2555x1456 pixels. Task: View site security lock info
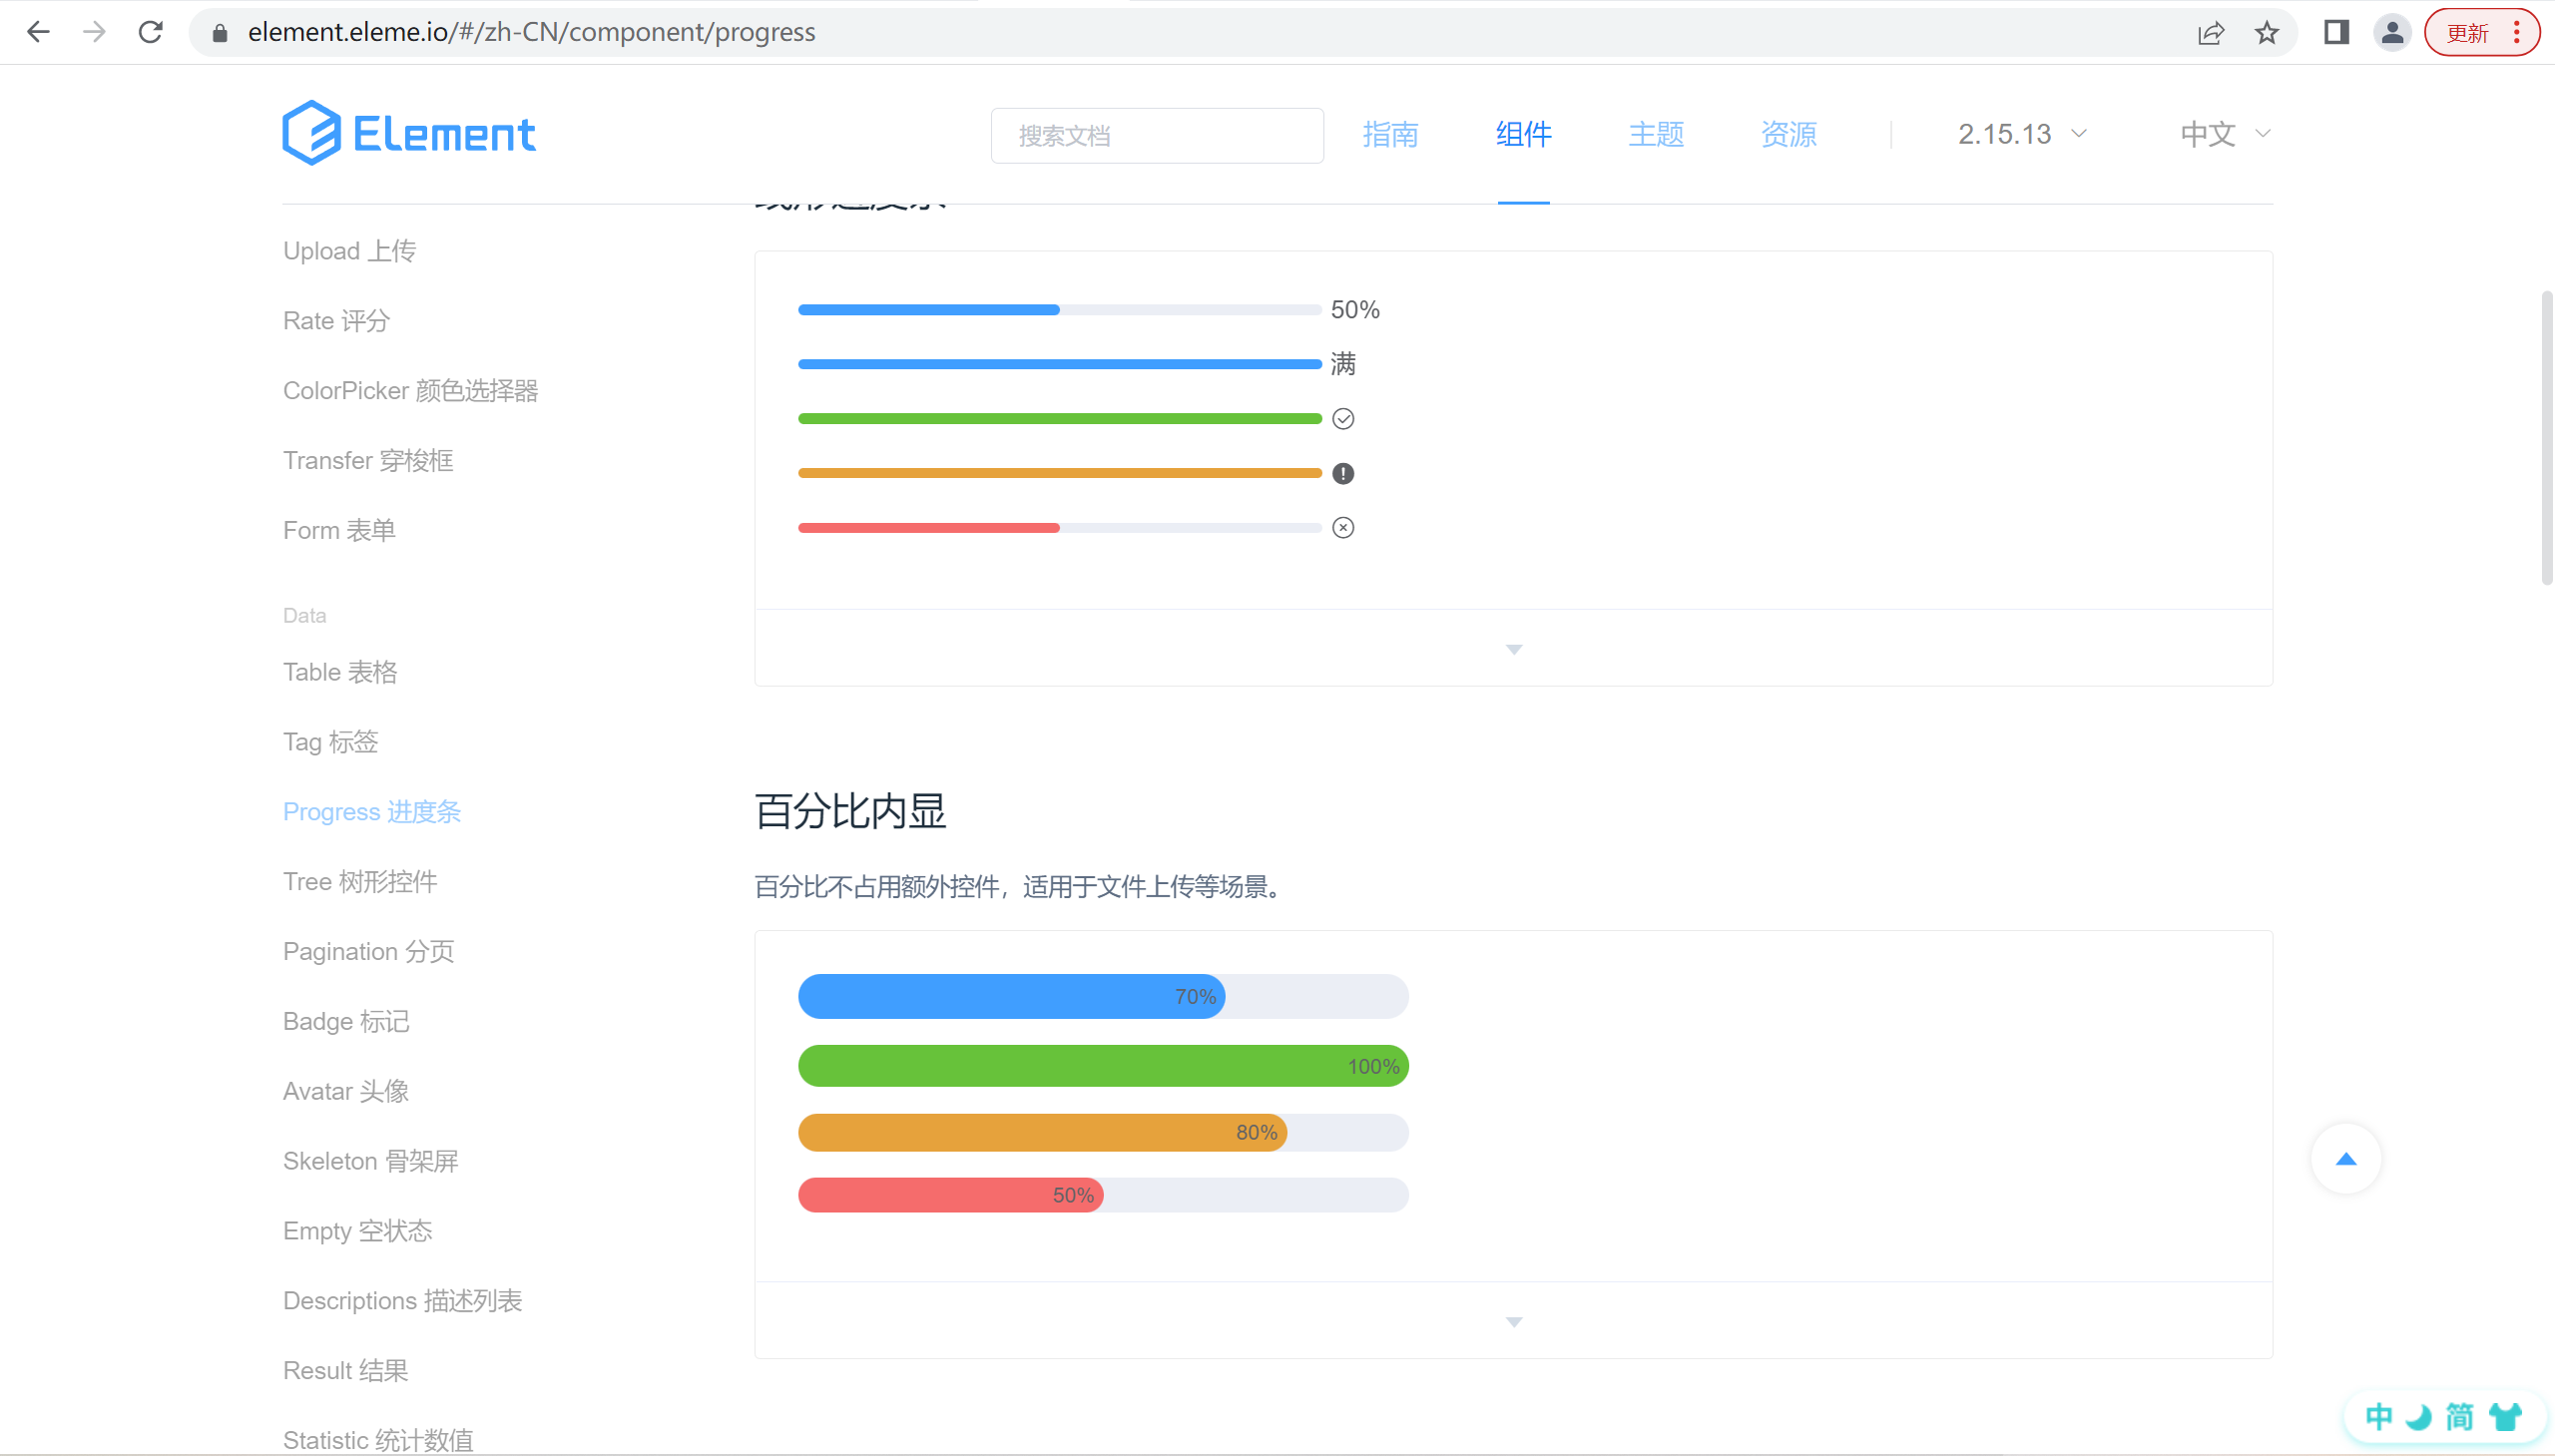pyautogui.click(x=220, y=32)
